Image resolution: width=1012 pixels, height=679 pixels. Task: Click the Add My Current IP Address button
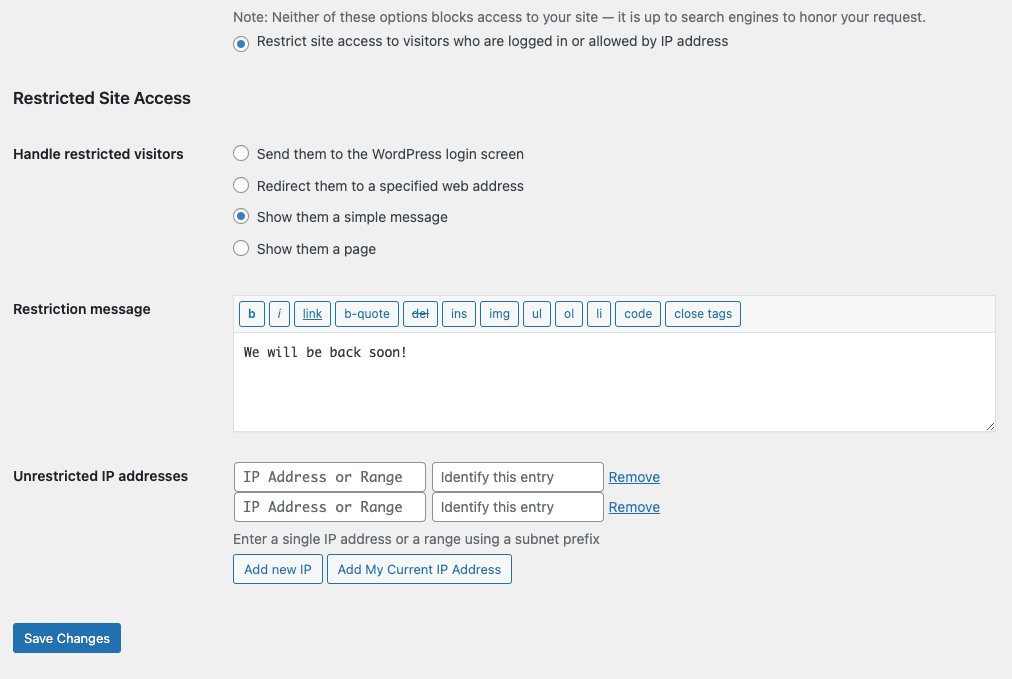click(419, 570)
